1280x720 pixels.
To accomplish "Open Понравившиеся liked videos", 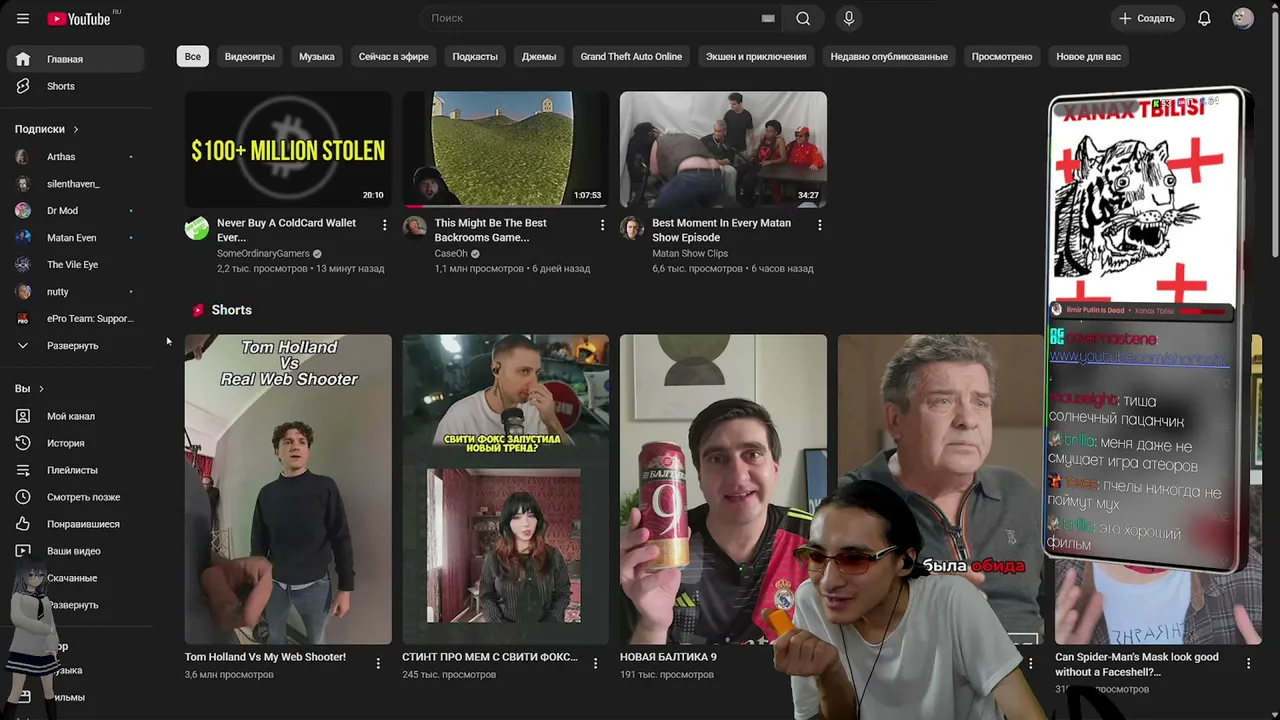I will pos(76,524).
